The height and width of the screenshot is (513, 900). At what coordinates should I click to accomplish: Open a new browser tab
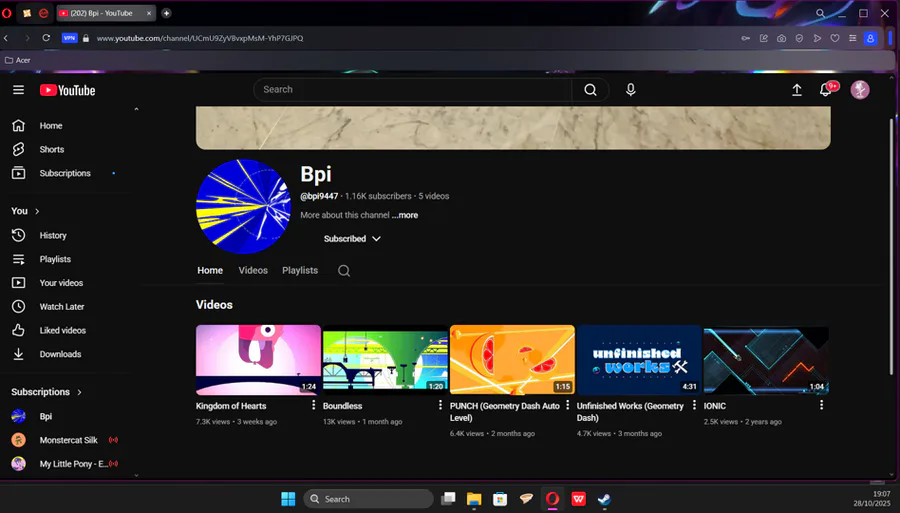point(166,13)
